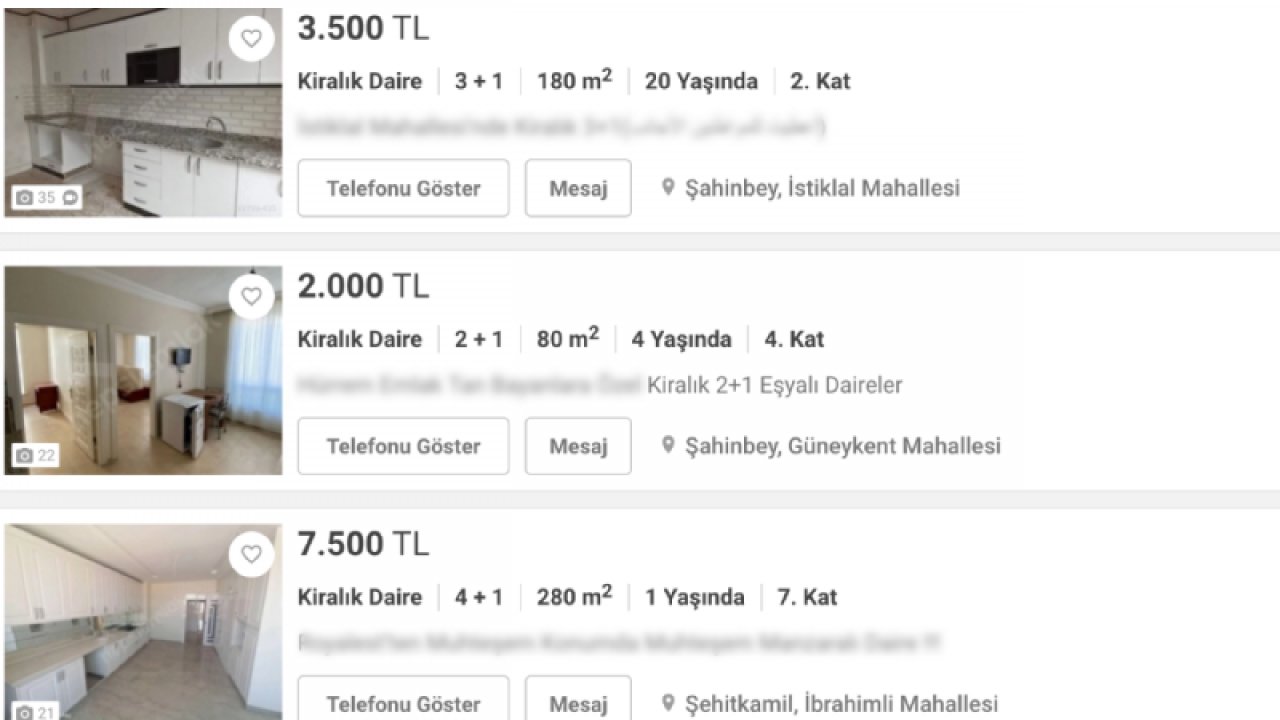Click Mesaj on the 2.000 TL listing
The width and height of the screenshot is (1280, 720).
[578, 446]
